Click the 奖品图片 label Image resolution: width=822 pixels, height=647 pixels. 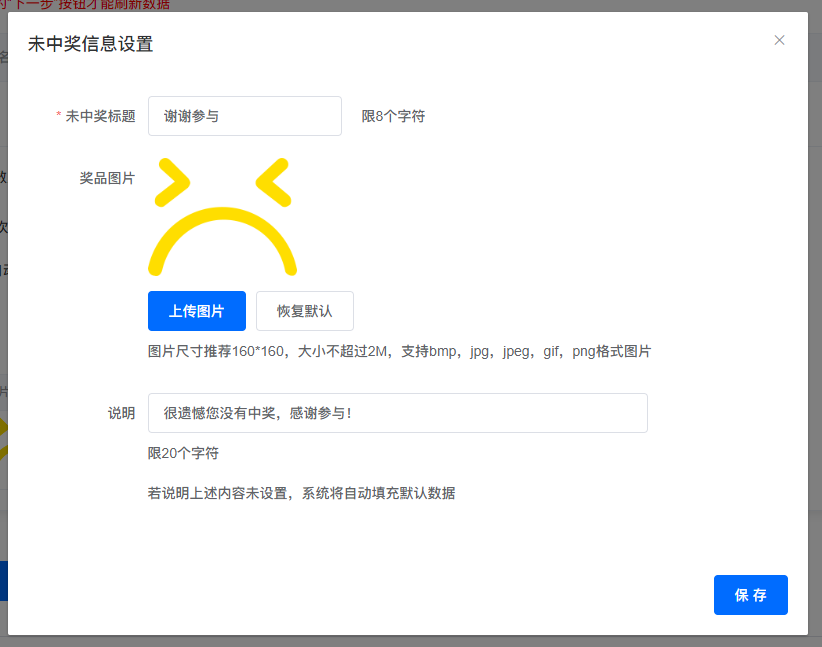click(x=107, y=178)
